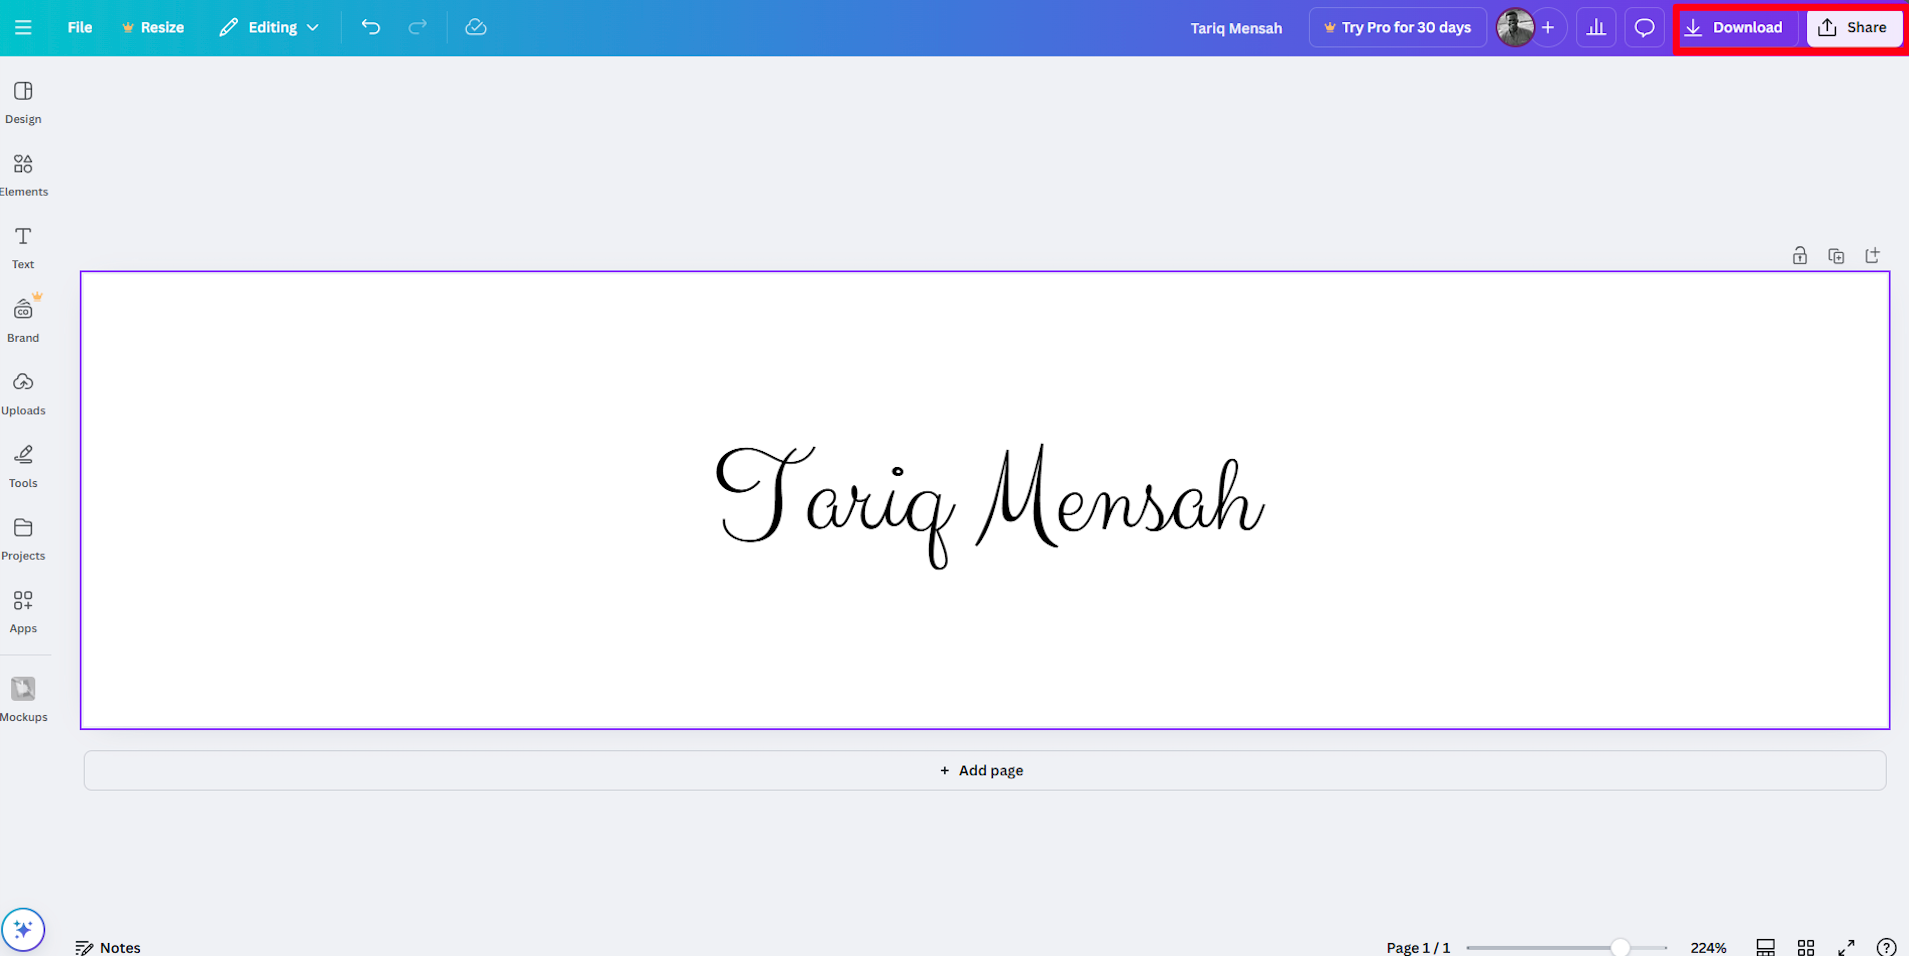Add a new page via page toolbar icon

tap(1872, 256)
